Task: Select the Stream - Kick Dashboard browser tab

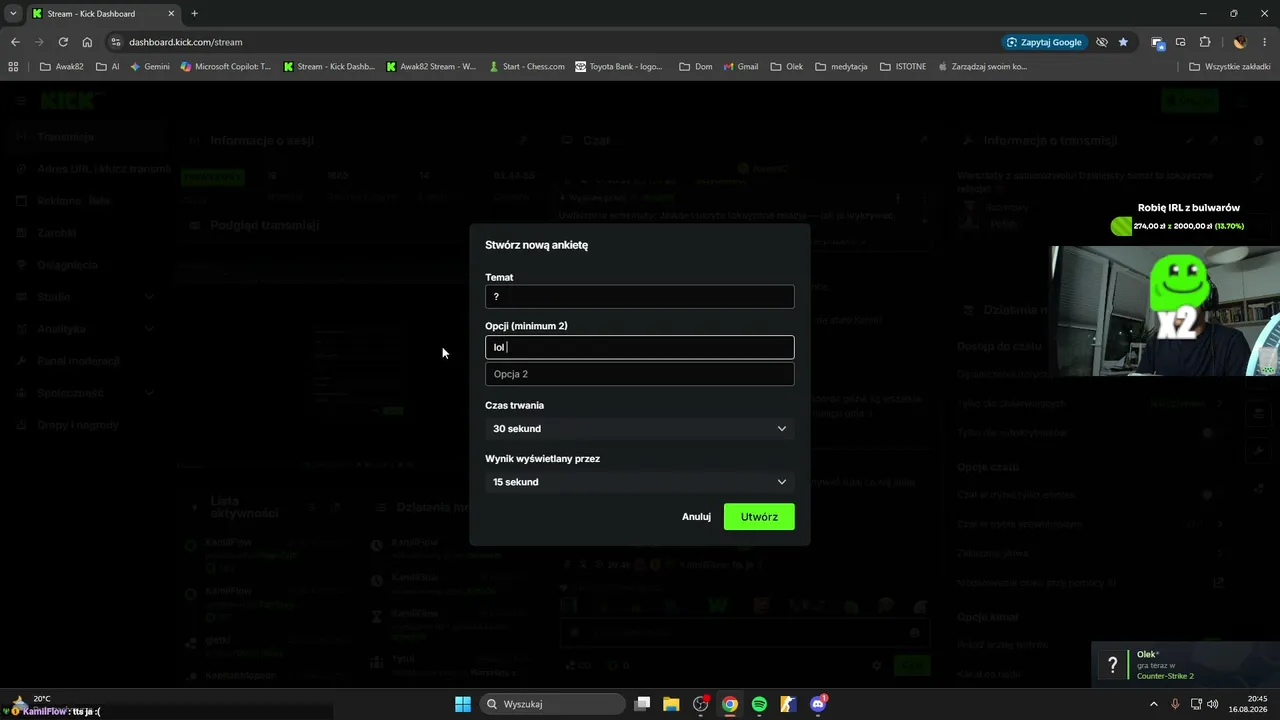Action: pos(103,14)
